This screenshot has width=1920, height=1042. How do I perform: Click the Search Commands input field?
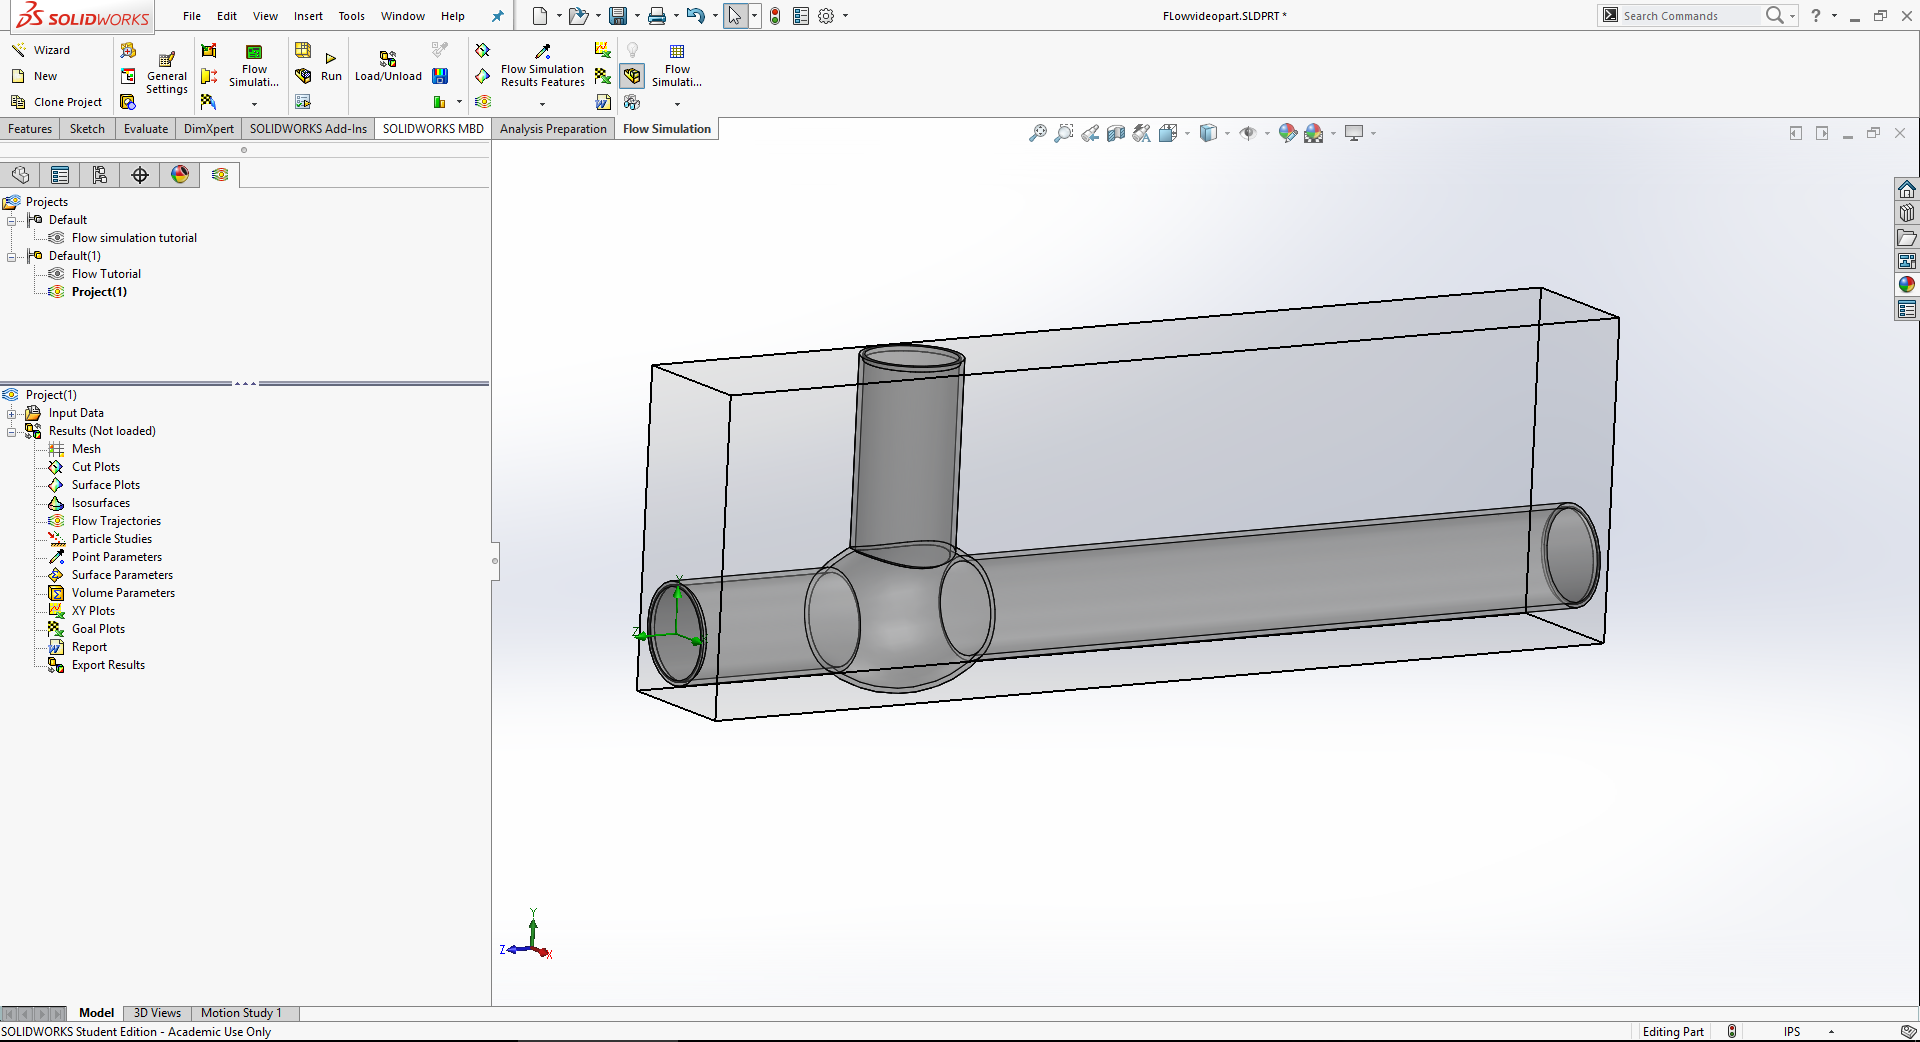click(1688, 16)
